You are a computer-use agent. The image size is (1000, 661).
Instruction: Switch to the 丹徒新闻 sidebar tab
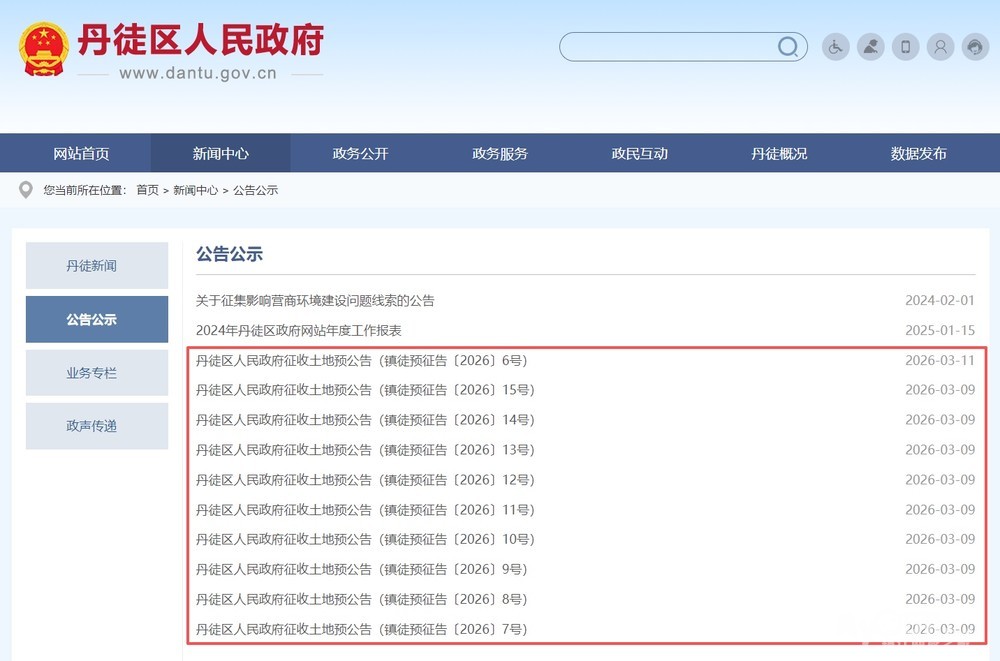click(96, 266)
